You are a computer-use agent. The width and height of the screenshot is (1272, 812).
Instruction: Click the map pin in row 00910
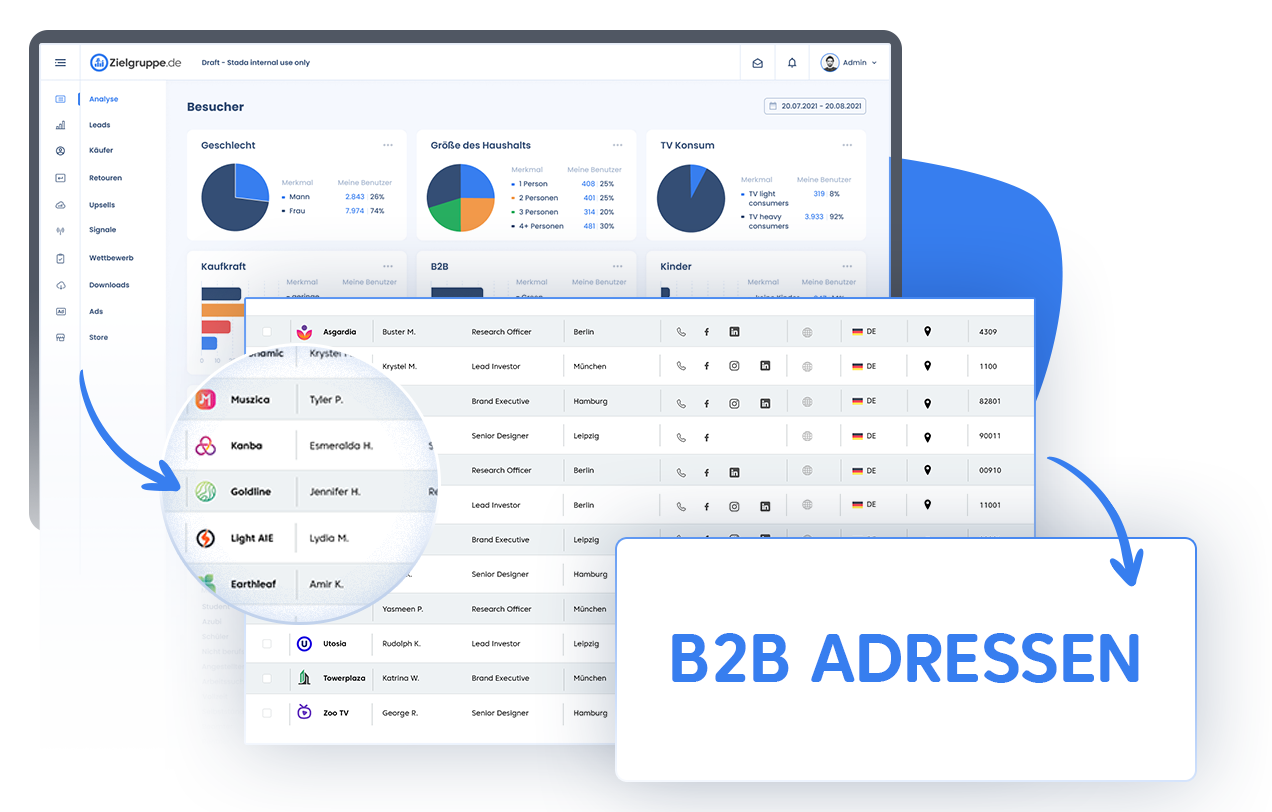click(x=927, y=471)
